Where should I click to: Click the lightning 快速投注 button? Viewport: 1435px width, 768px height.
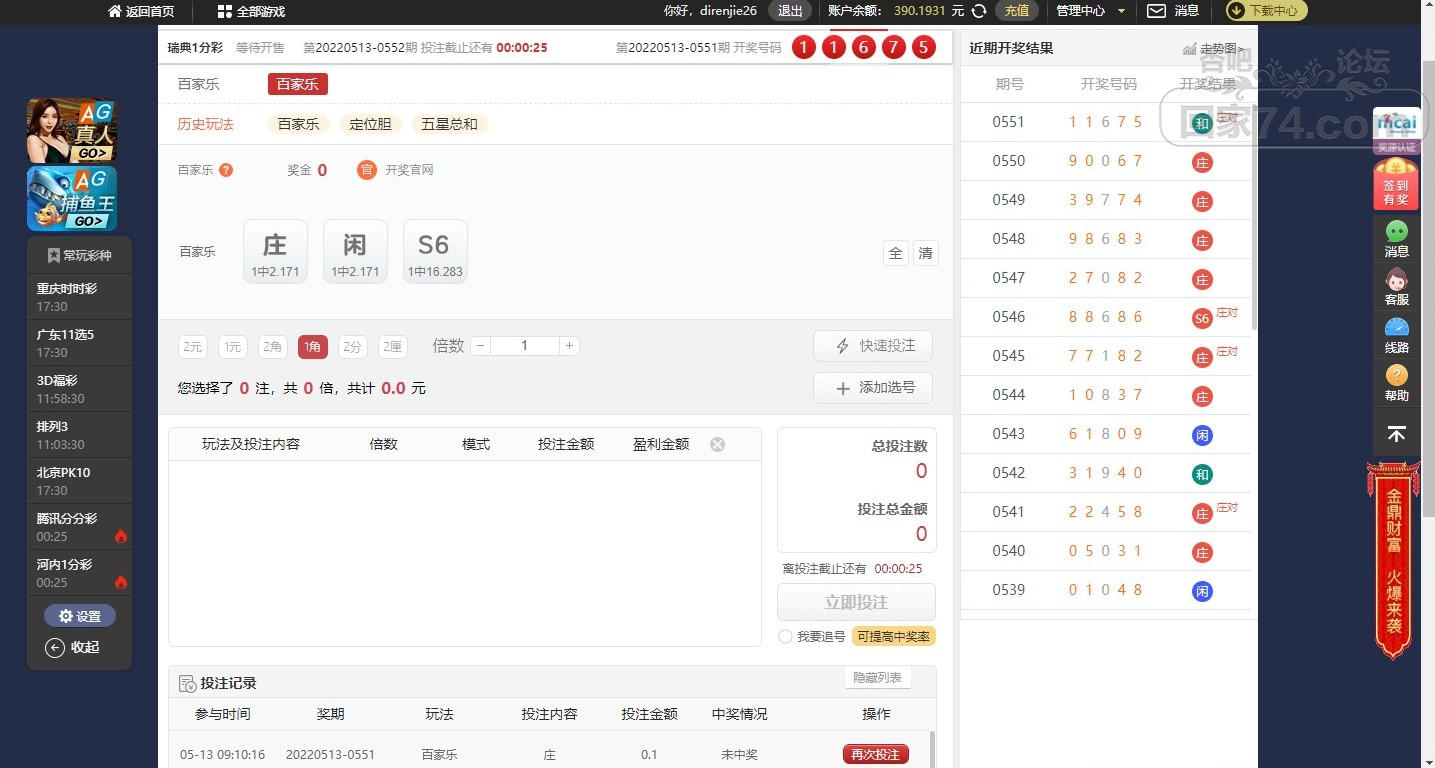[x=872, y=346]
